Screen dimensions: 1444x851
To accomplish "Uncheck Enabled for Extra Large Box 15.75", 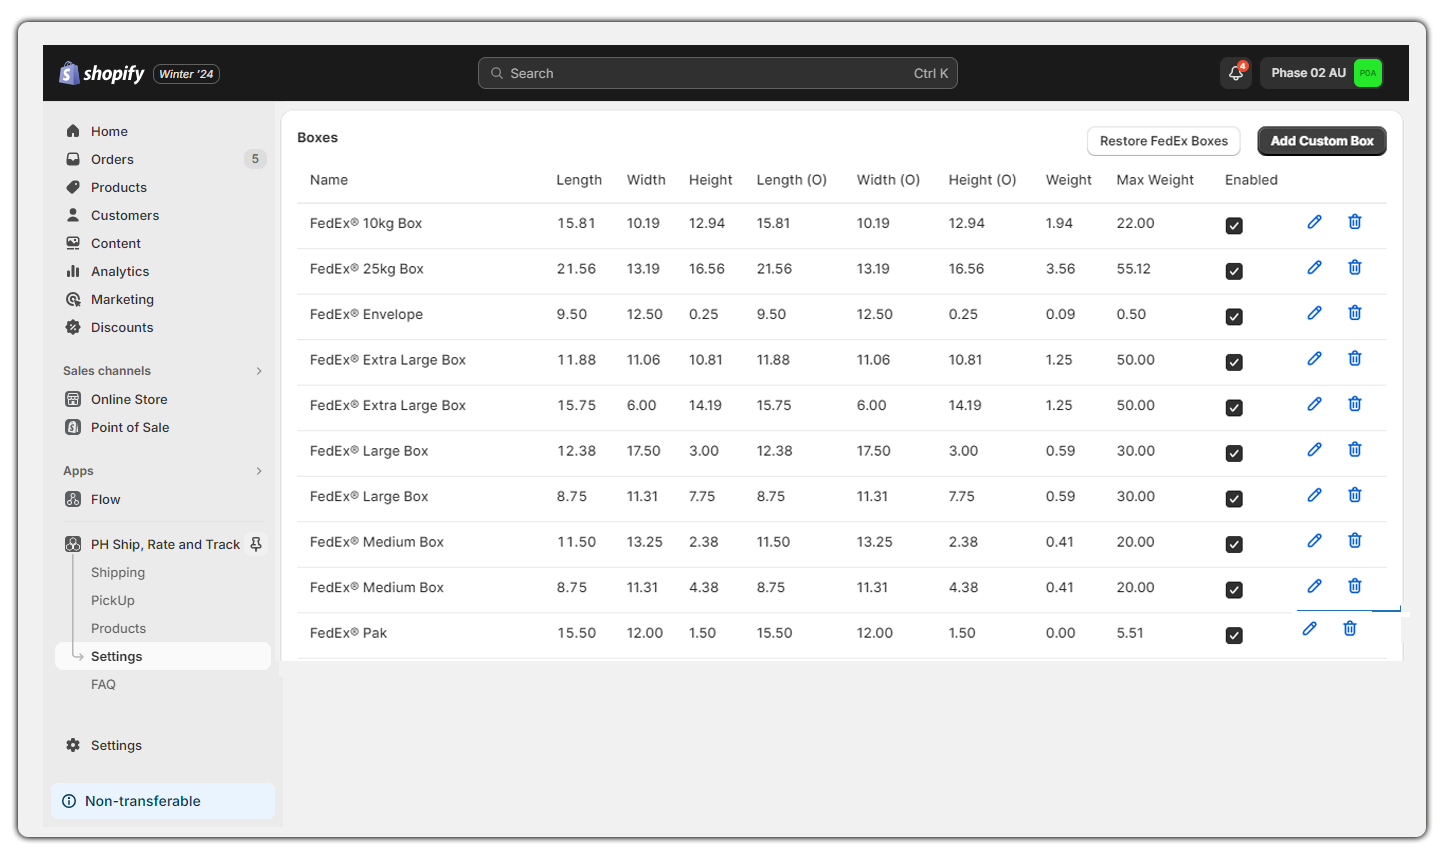I will pyautogui.click(x=1234, y=408).
